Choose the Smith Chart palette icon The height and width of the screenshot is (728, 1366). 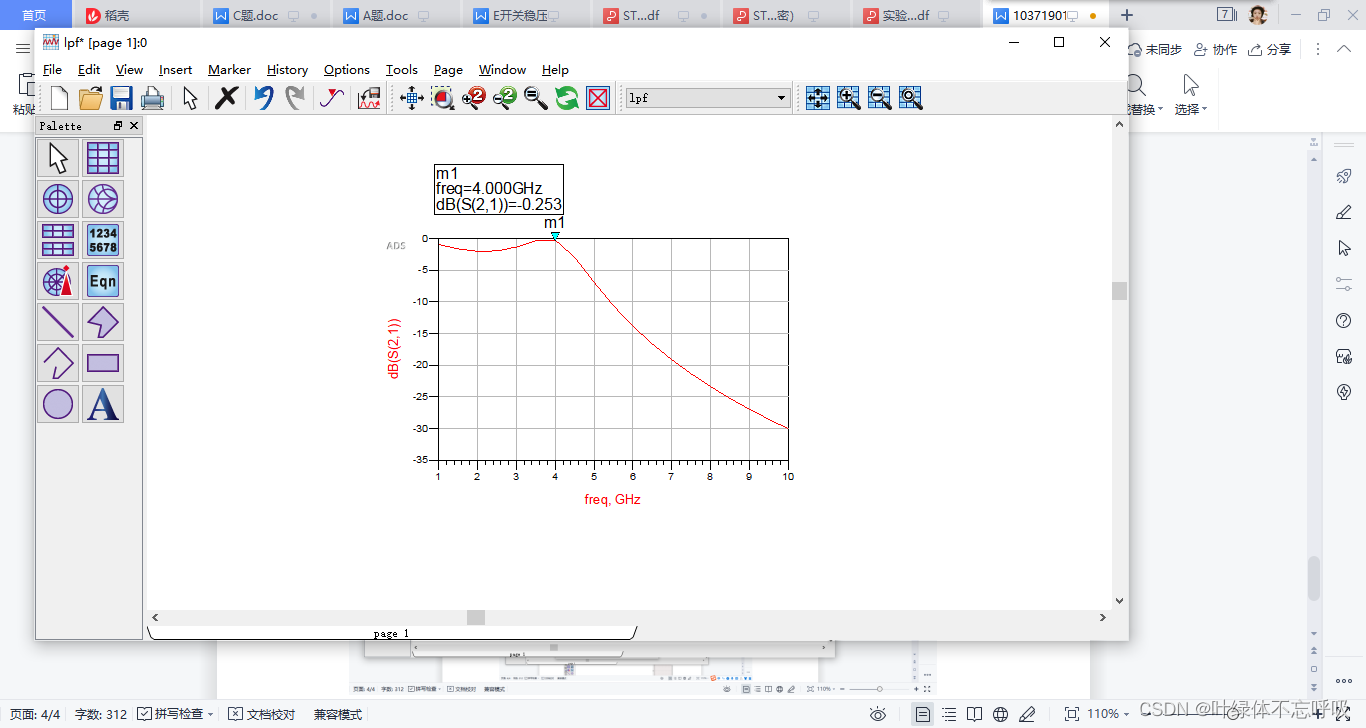(x=103, y=199)
